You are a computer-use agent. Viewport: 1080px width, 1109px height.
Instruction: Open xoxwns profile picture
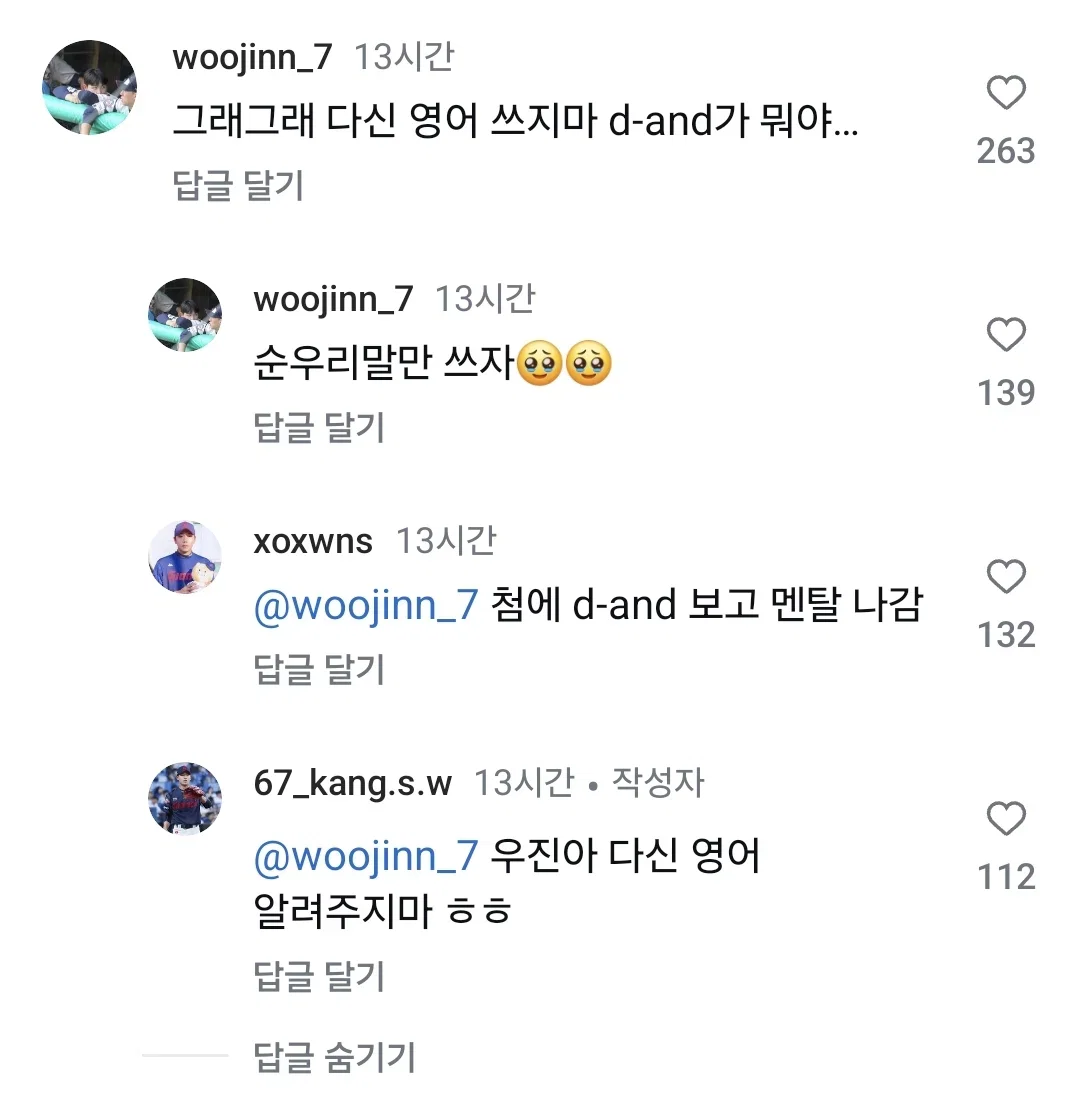(185, 557)
